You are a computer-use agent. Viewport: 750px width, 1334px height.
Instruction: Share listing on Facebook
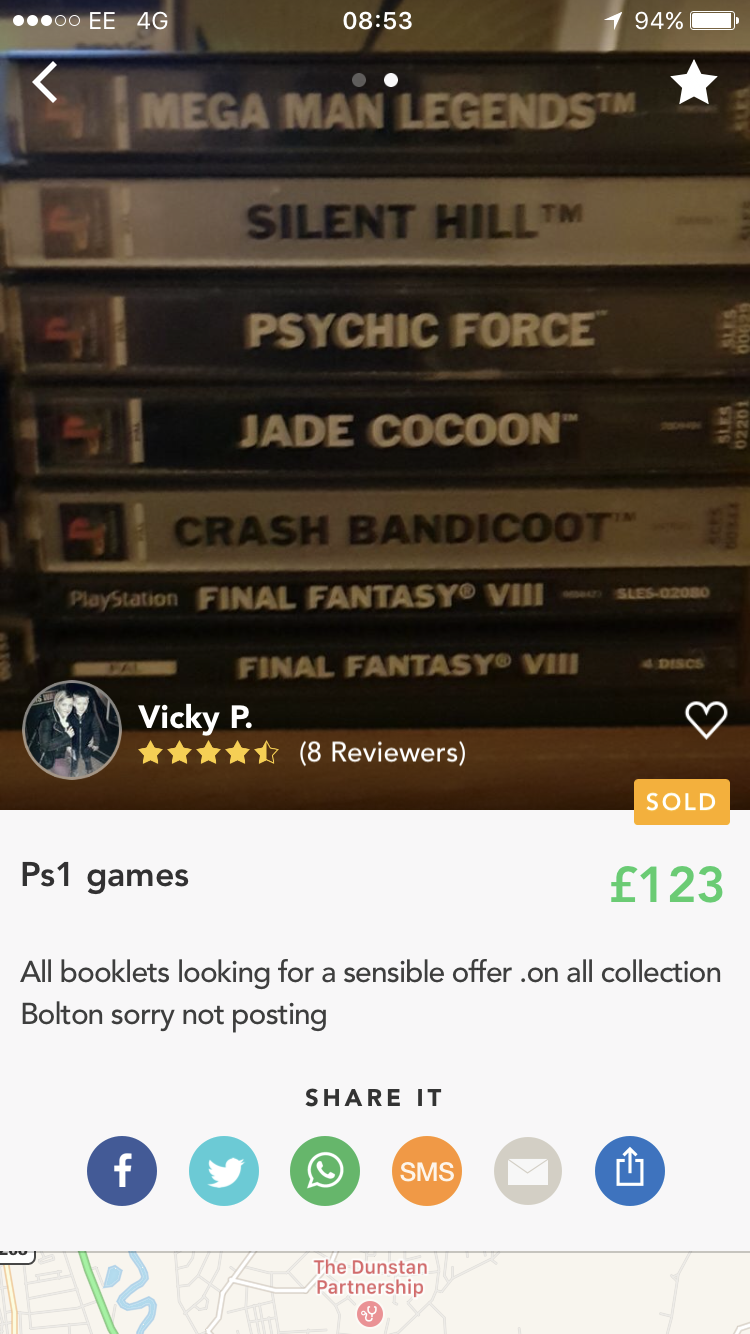pos(122,1171)
